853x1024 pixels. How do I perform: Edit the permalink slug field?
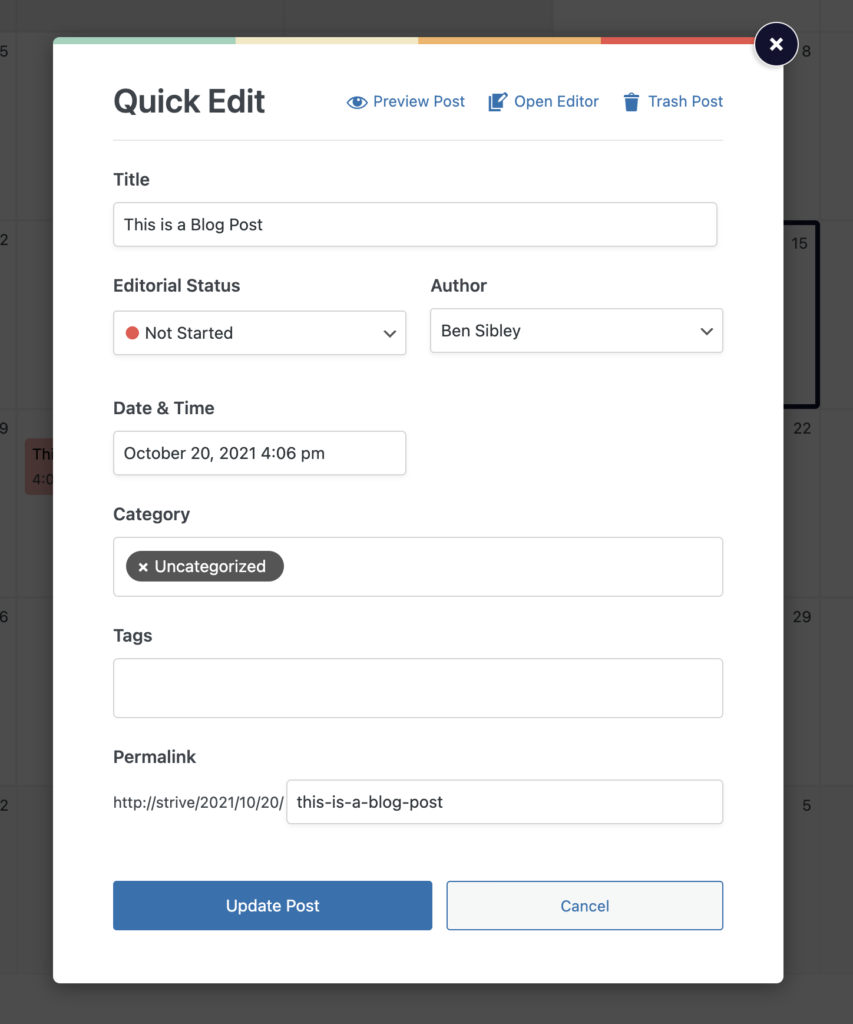click(x=504, y=802)
